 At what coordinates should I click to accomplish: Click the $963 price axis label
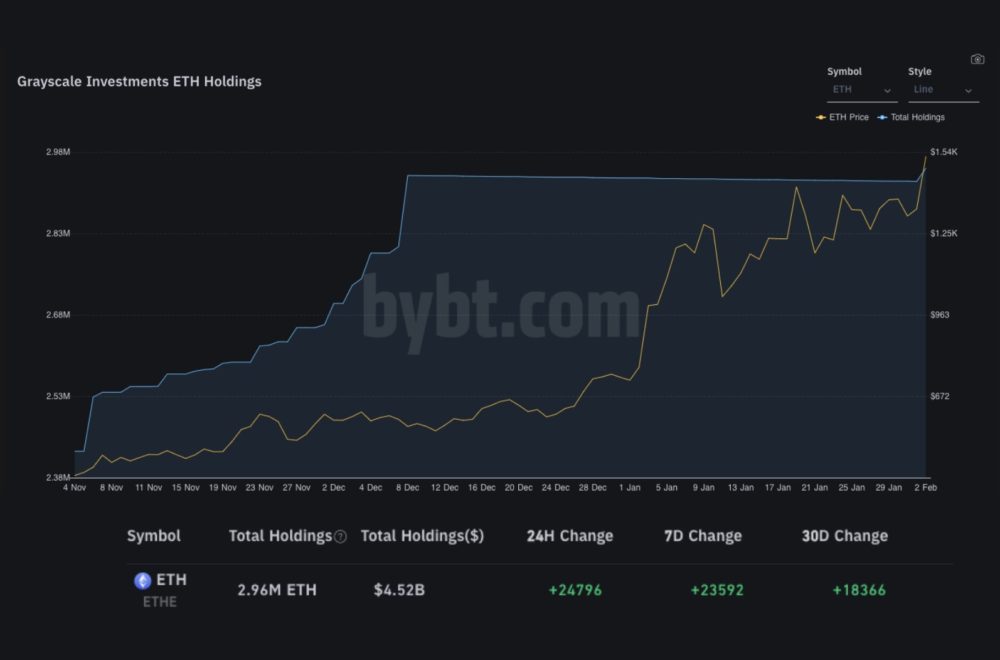coord(940,315)
